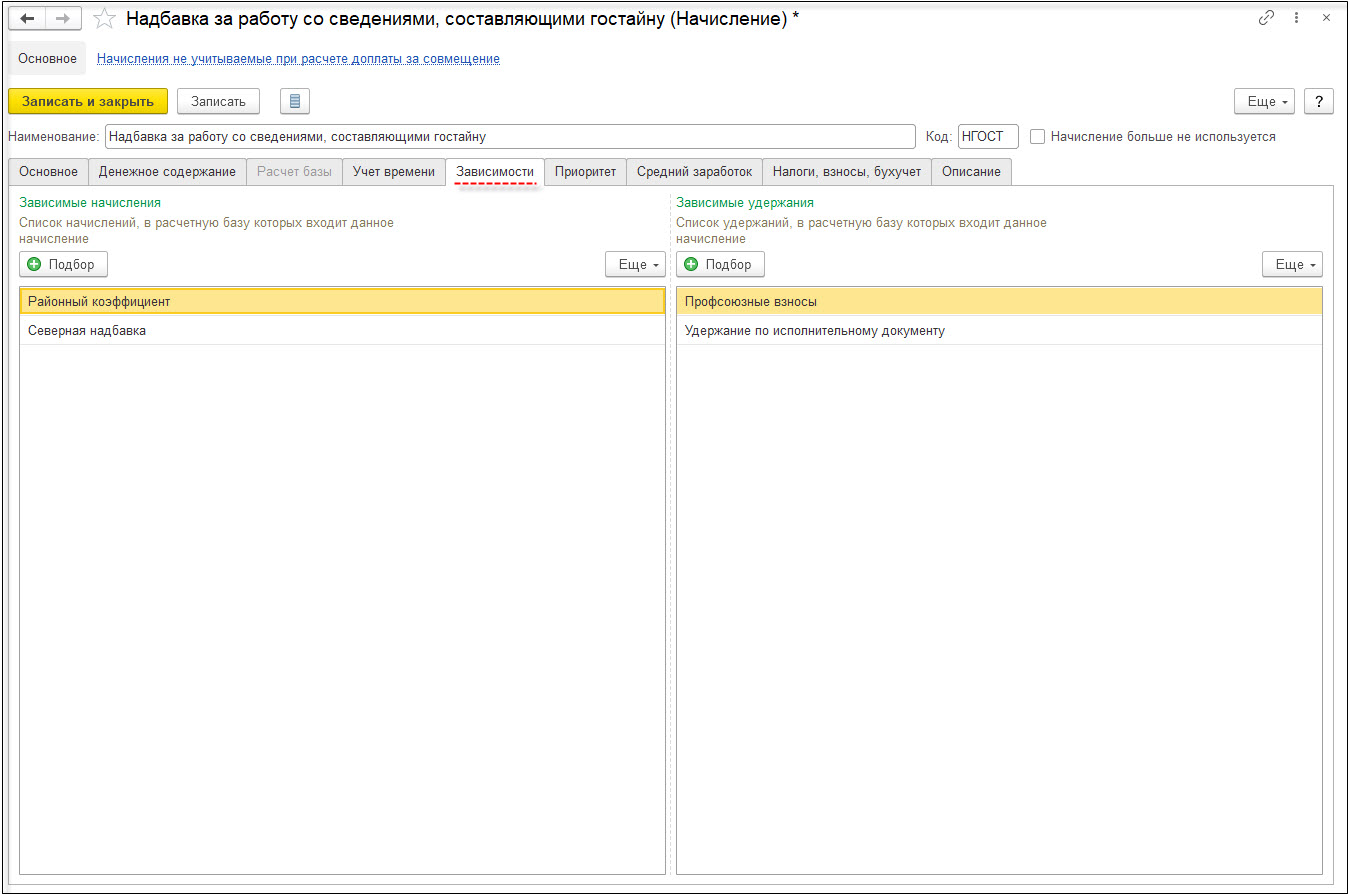Open the top toolbar 'Еще' dropdown
This screenshot has width=1348, height=894.
pos(1265,101)
